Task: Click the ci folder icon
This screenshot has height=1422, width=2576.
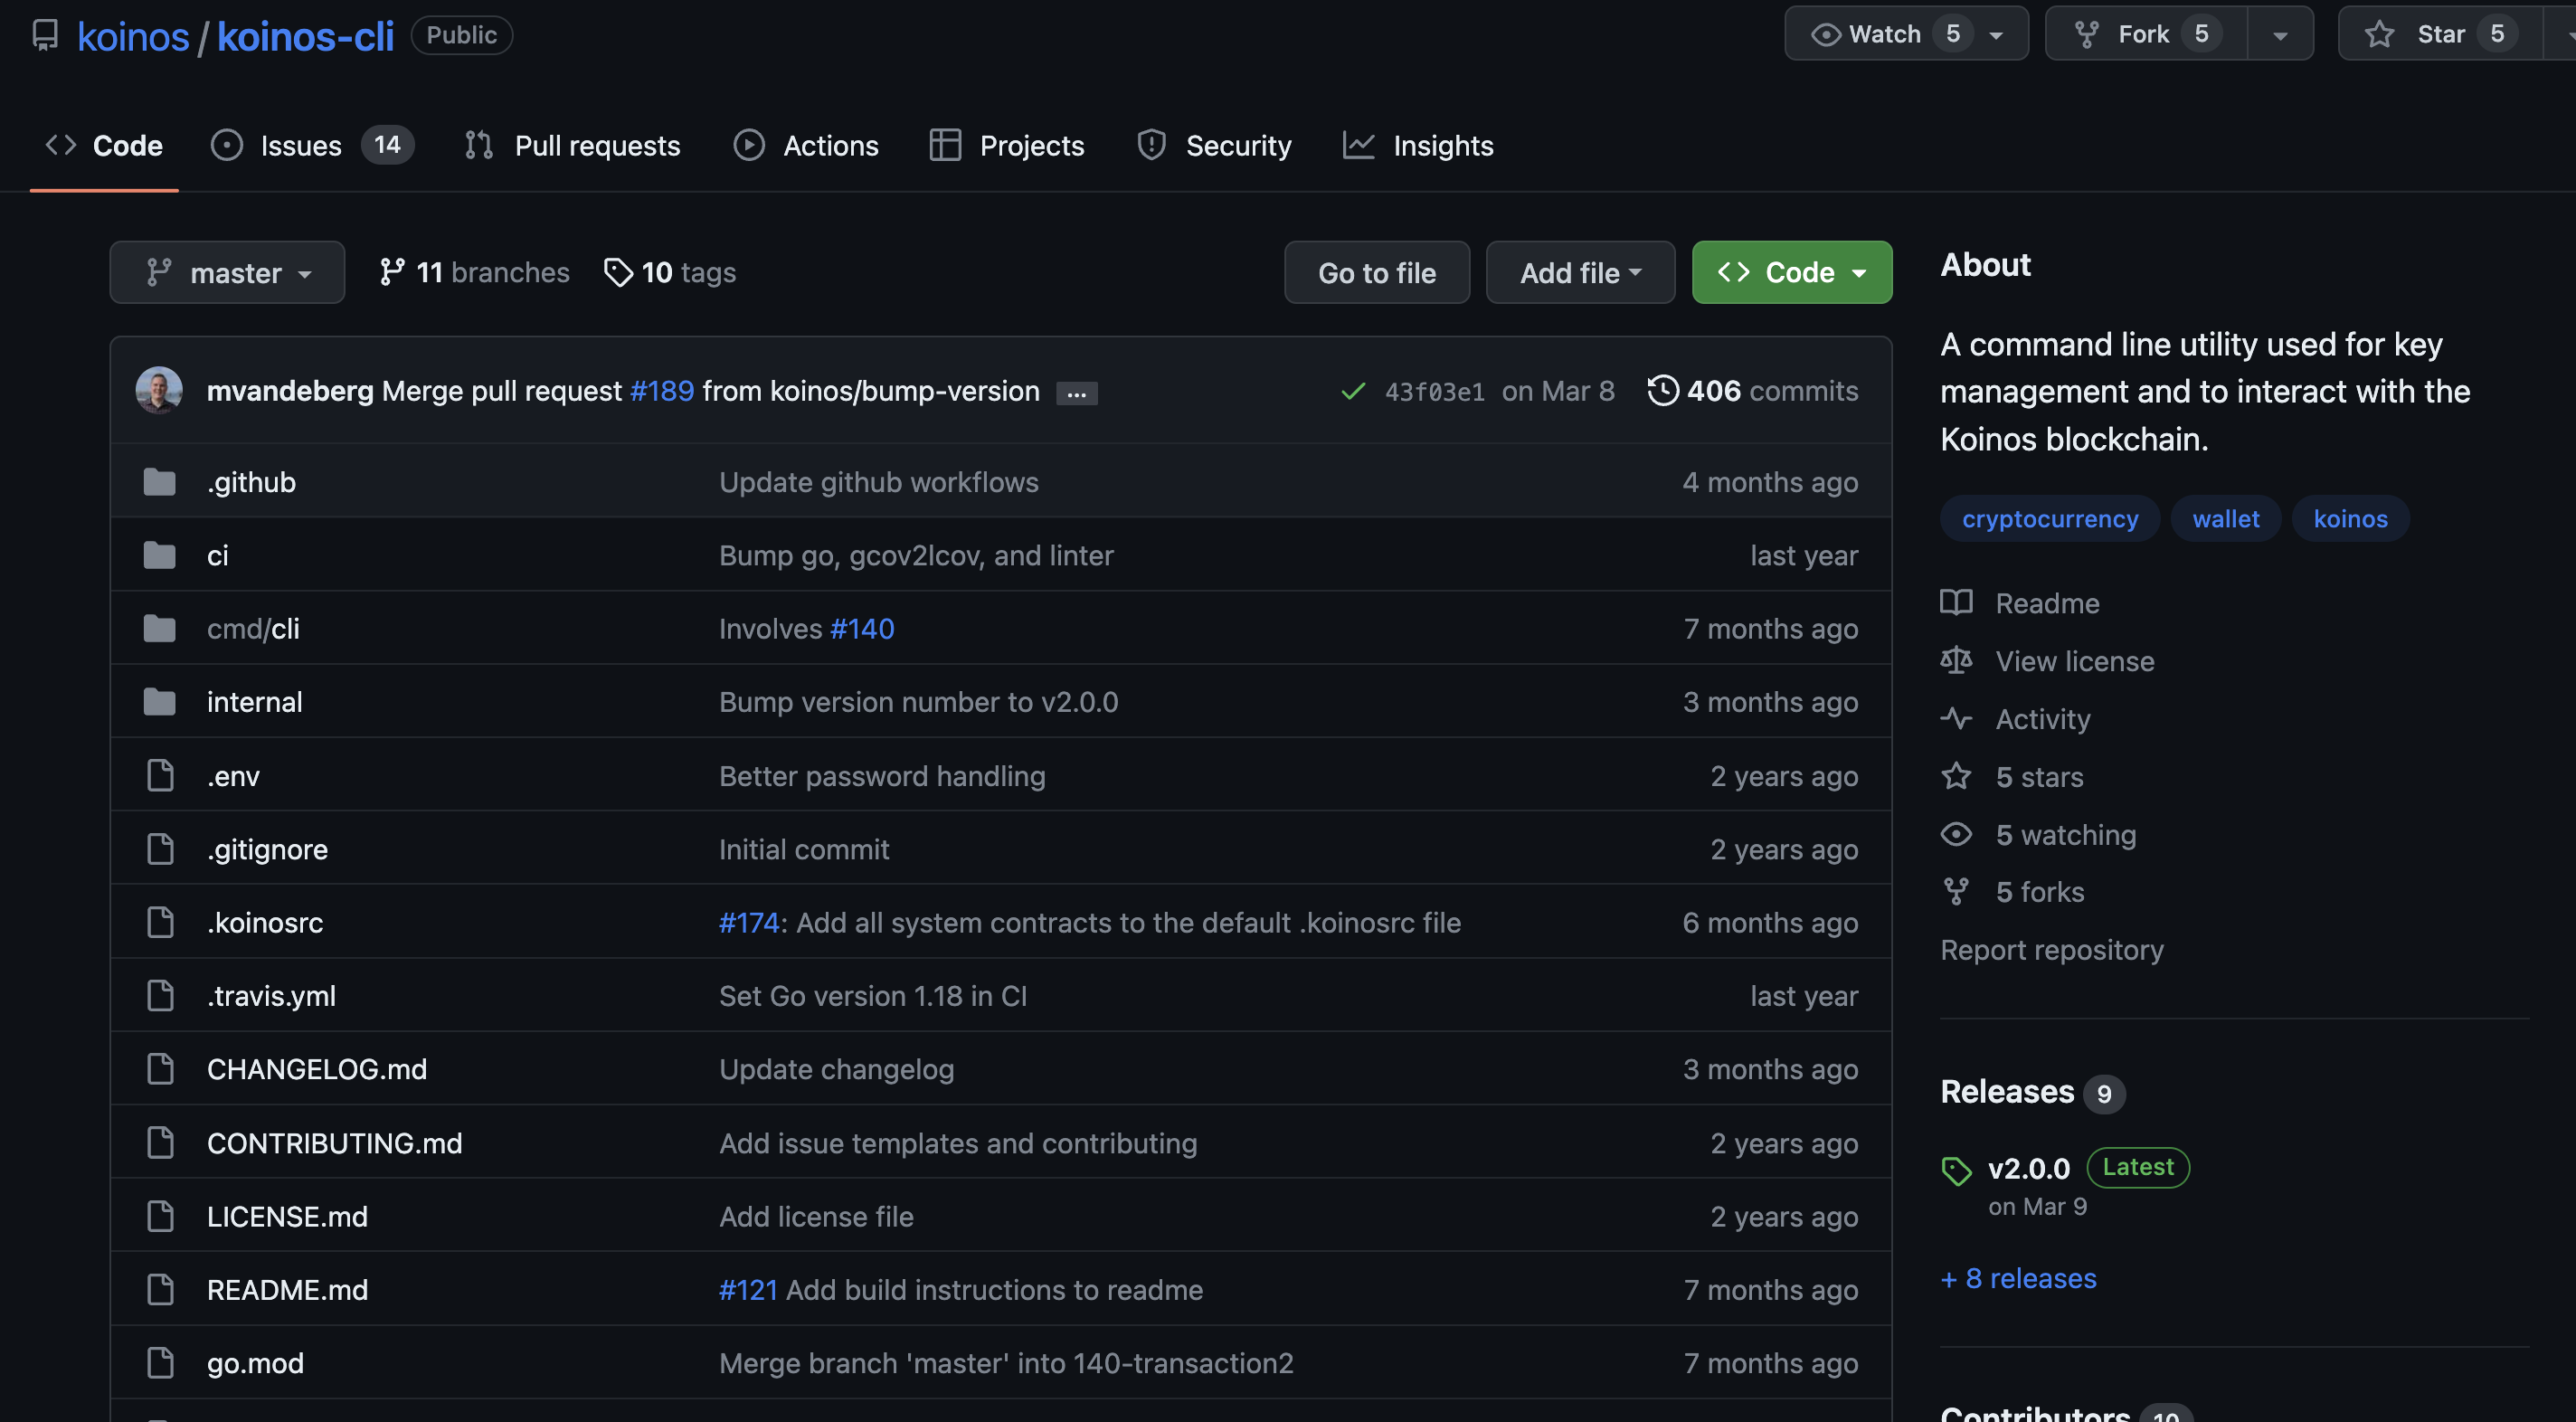Action: [x=159, y=555]
